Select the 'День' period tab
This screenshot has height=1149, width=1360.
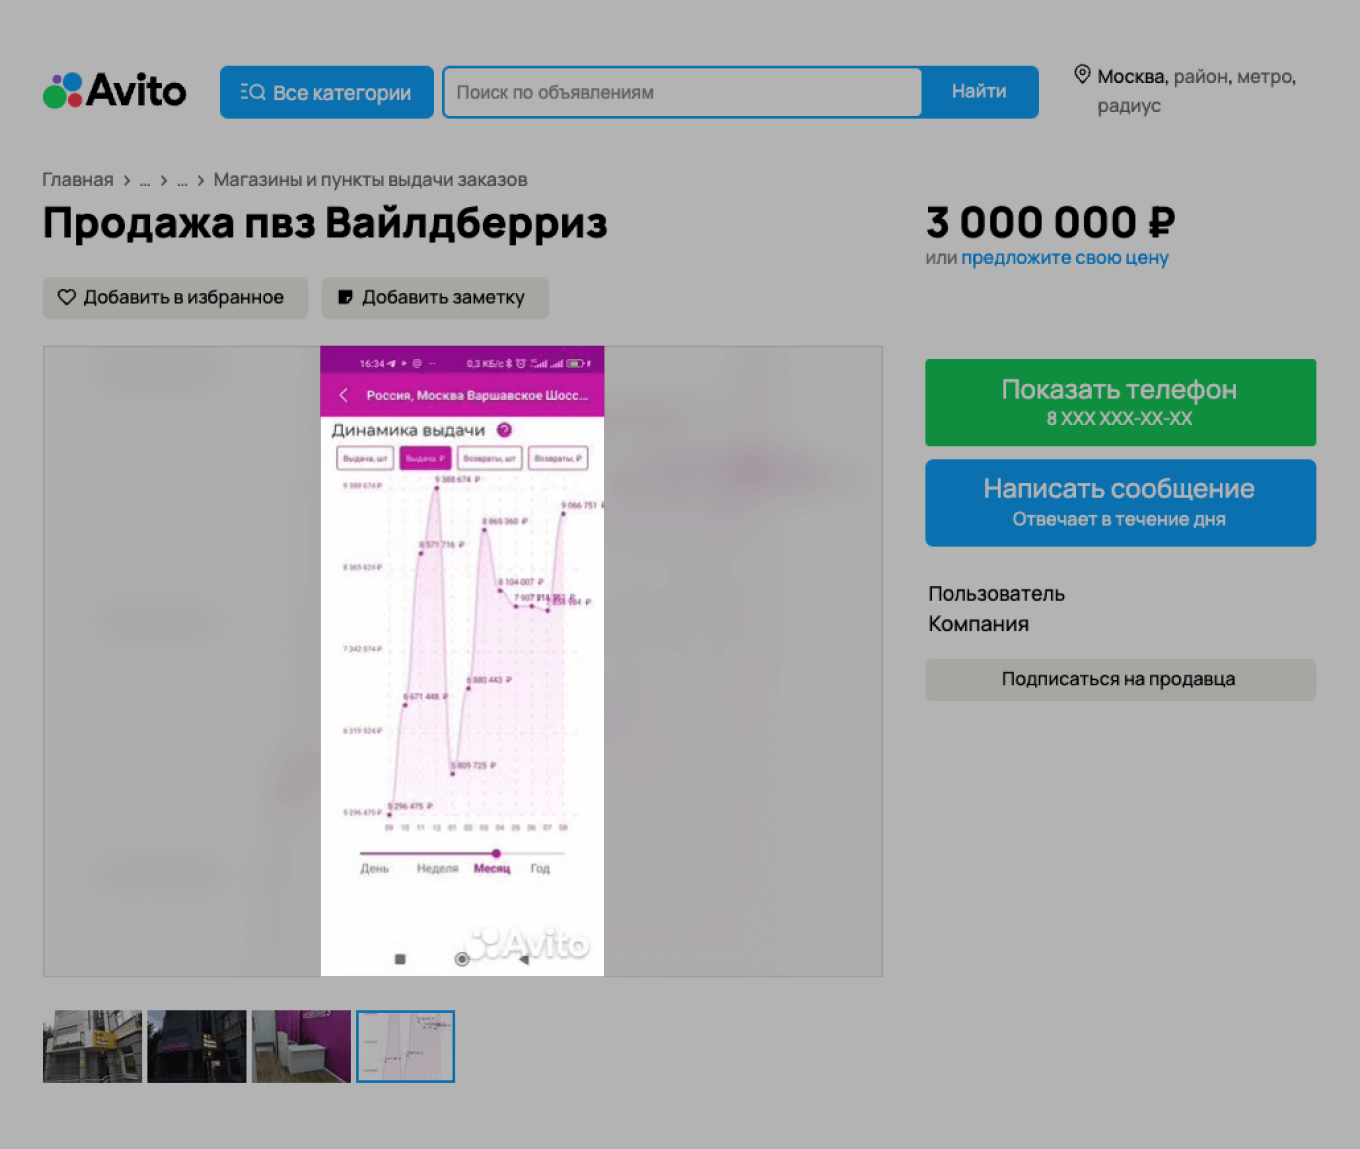[376, 868]
